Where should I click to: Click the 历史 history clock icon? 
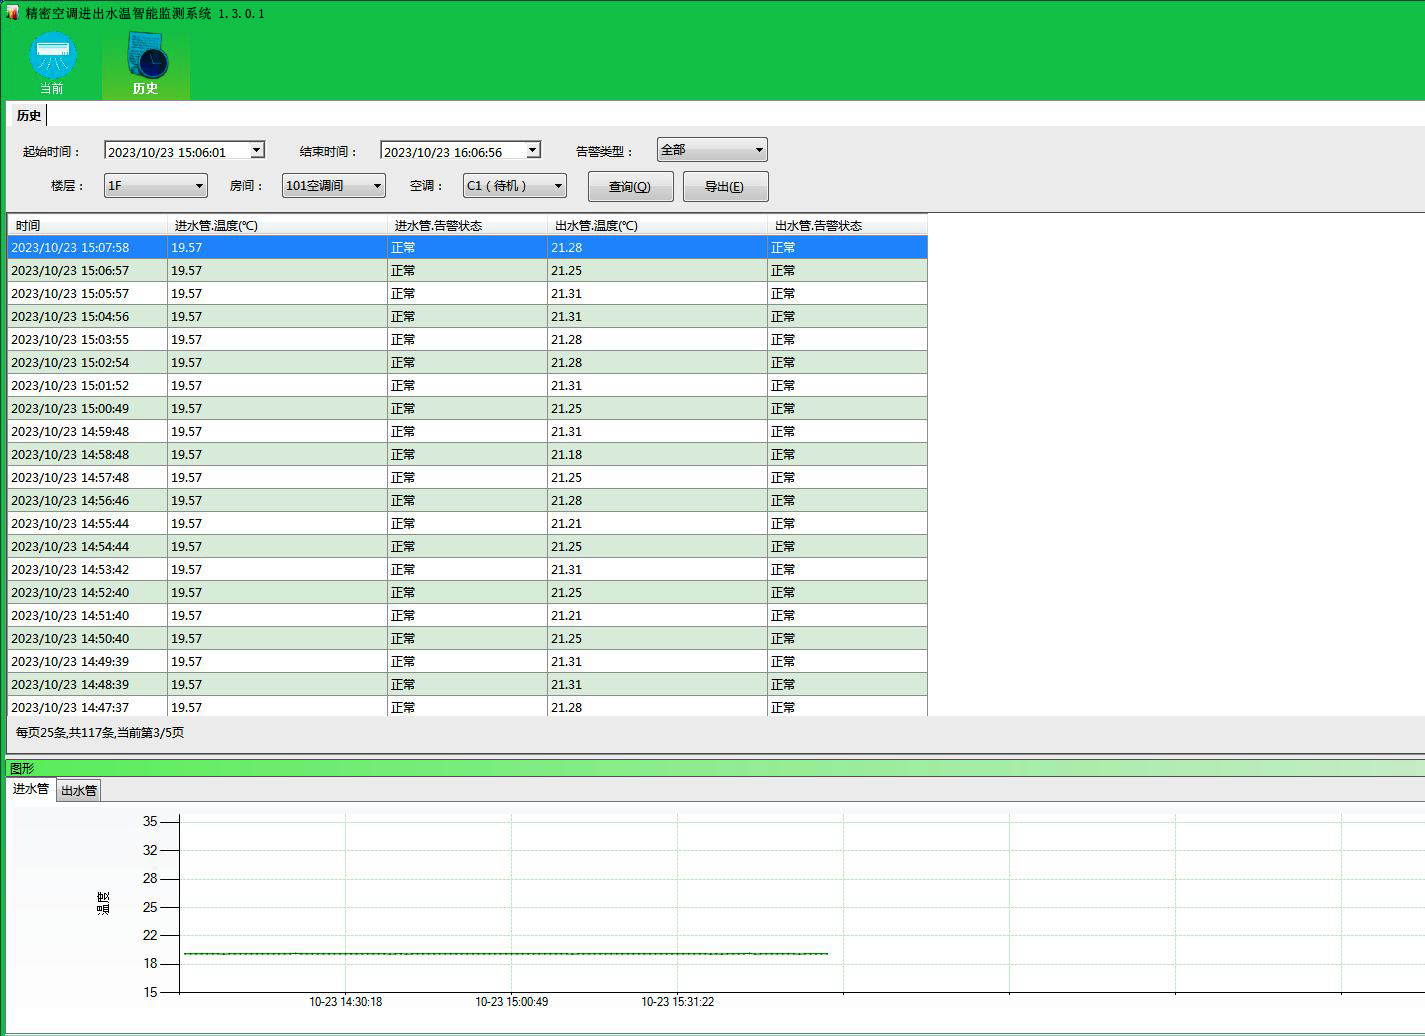[x=146, y=56]
